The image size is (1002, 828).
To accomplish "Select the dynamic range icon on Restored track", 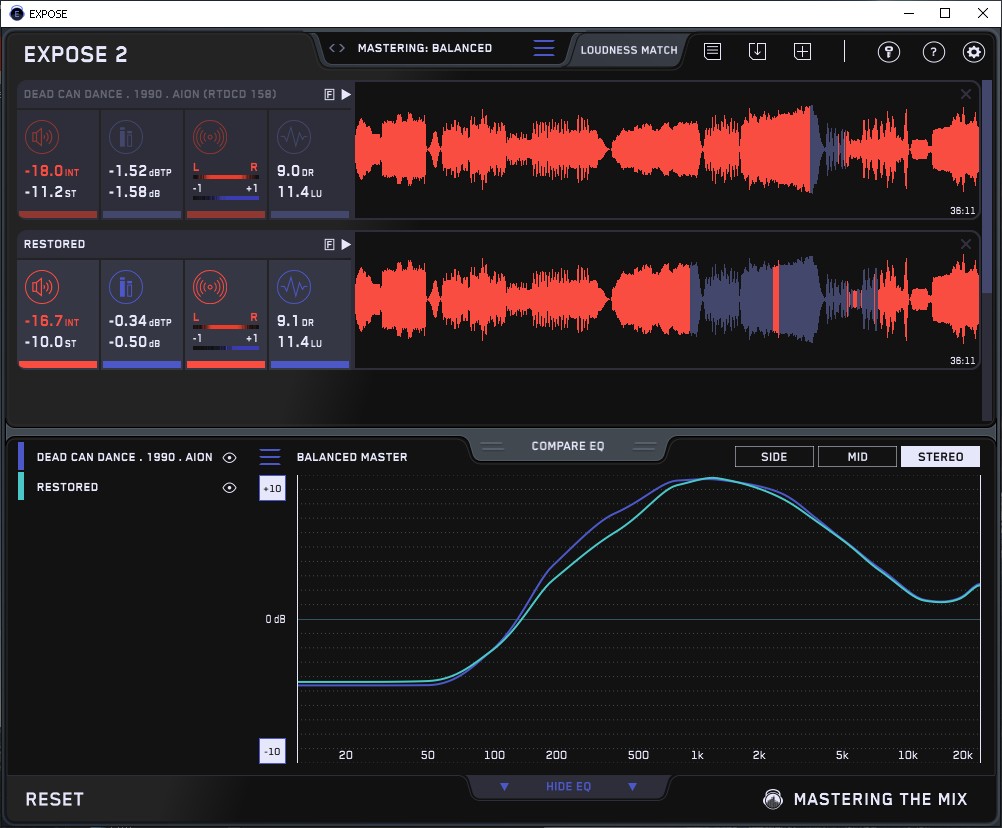I will tap(294, 287).
